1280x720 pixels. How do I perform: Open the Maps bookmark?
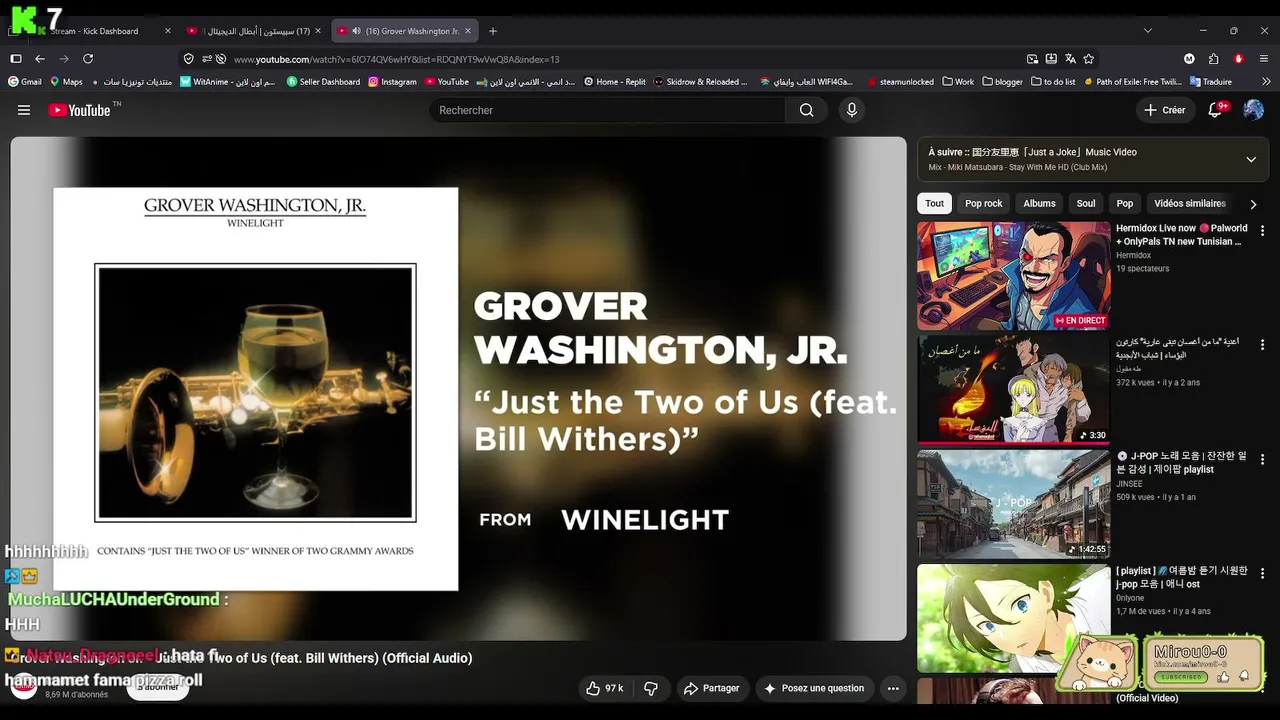tap(66, 82)
